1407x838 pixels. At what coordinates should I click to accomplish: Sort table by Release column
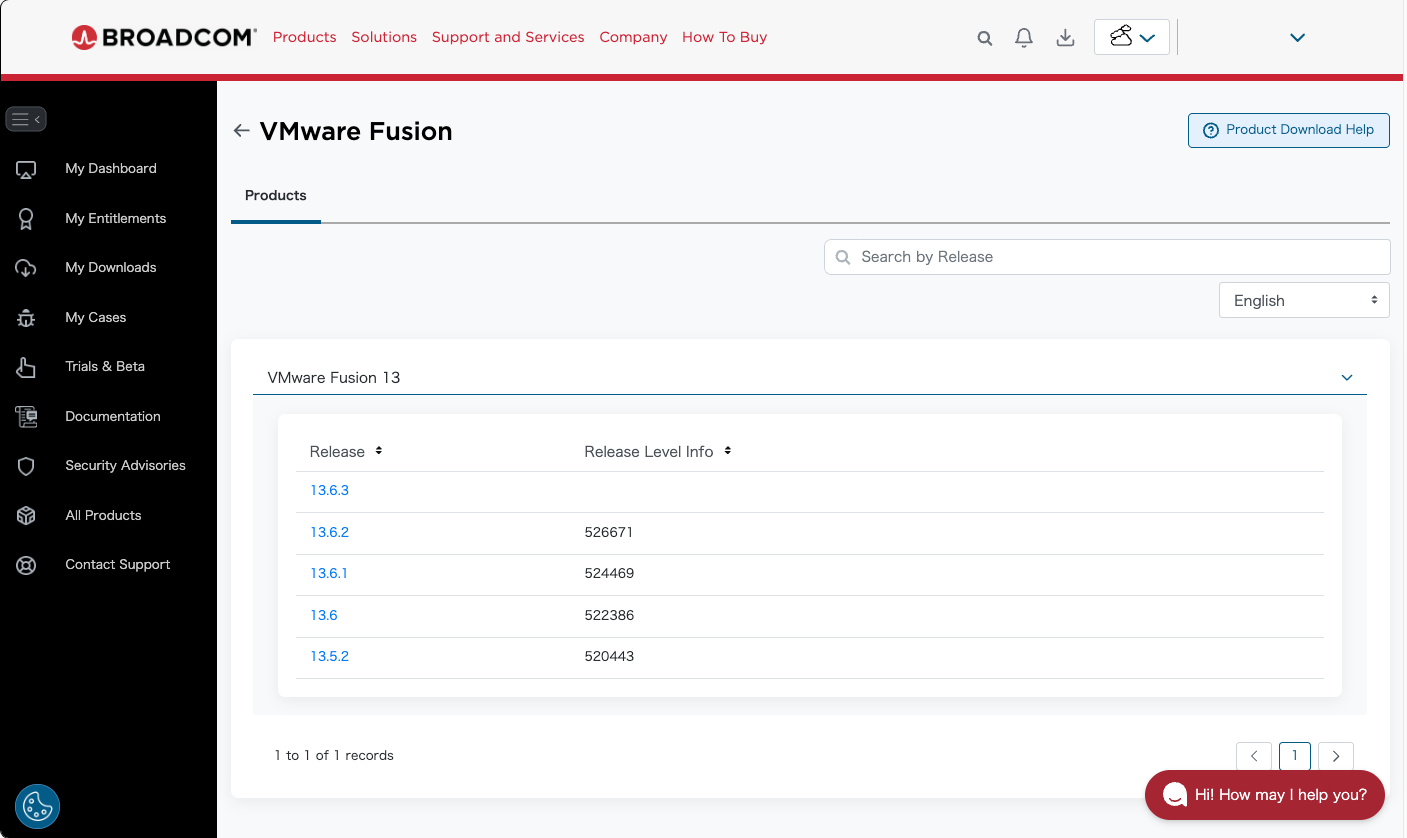point(379,451)
